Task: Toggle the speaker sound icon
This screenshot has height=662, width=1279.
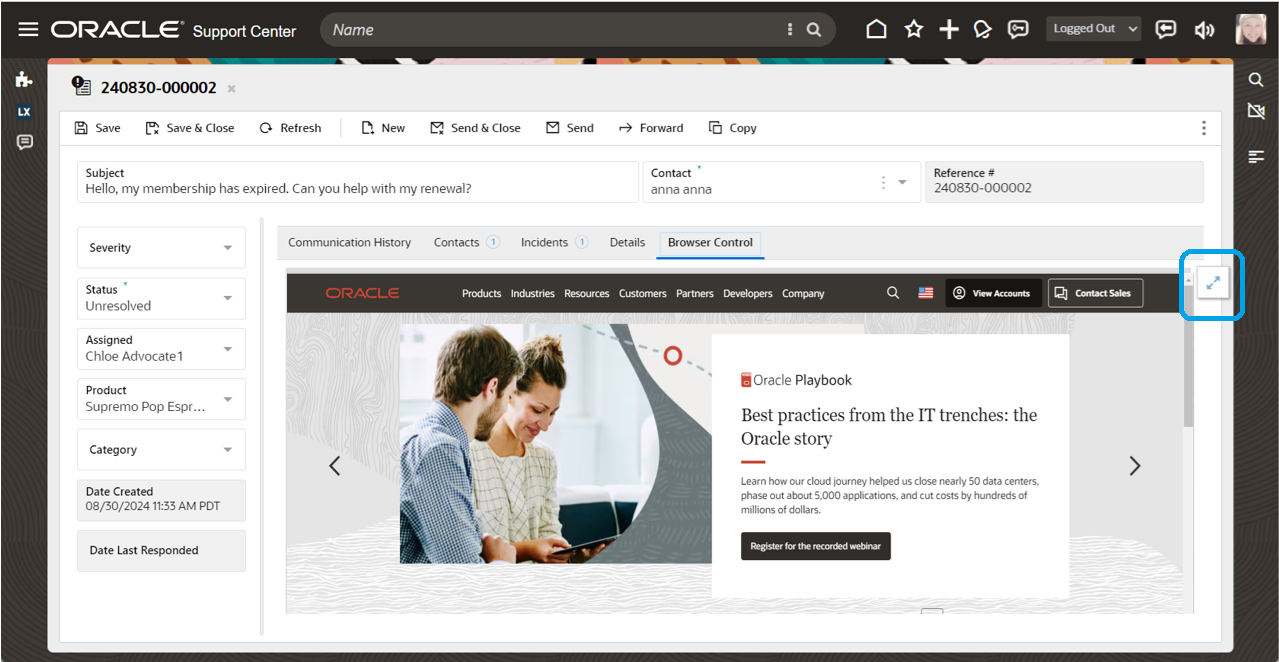Action: [1204, 29]
